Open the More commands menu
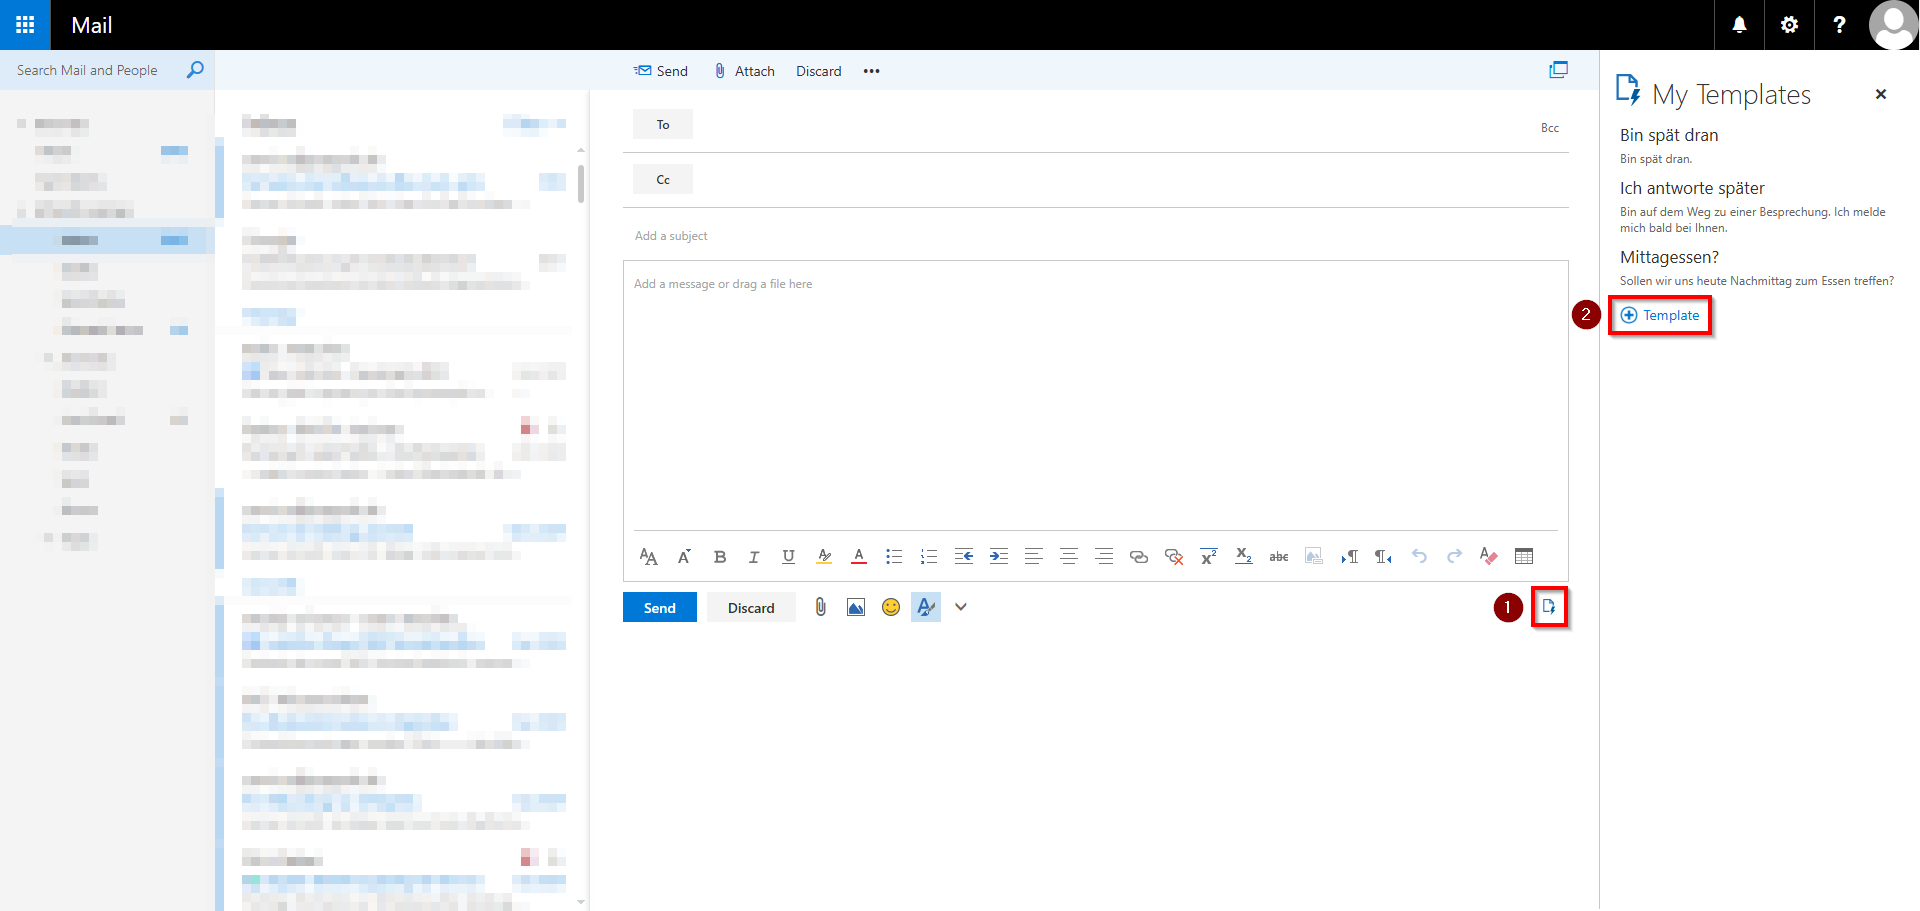Viewport: 1920px width, 911px height. coord(871,70)
